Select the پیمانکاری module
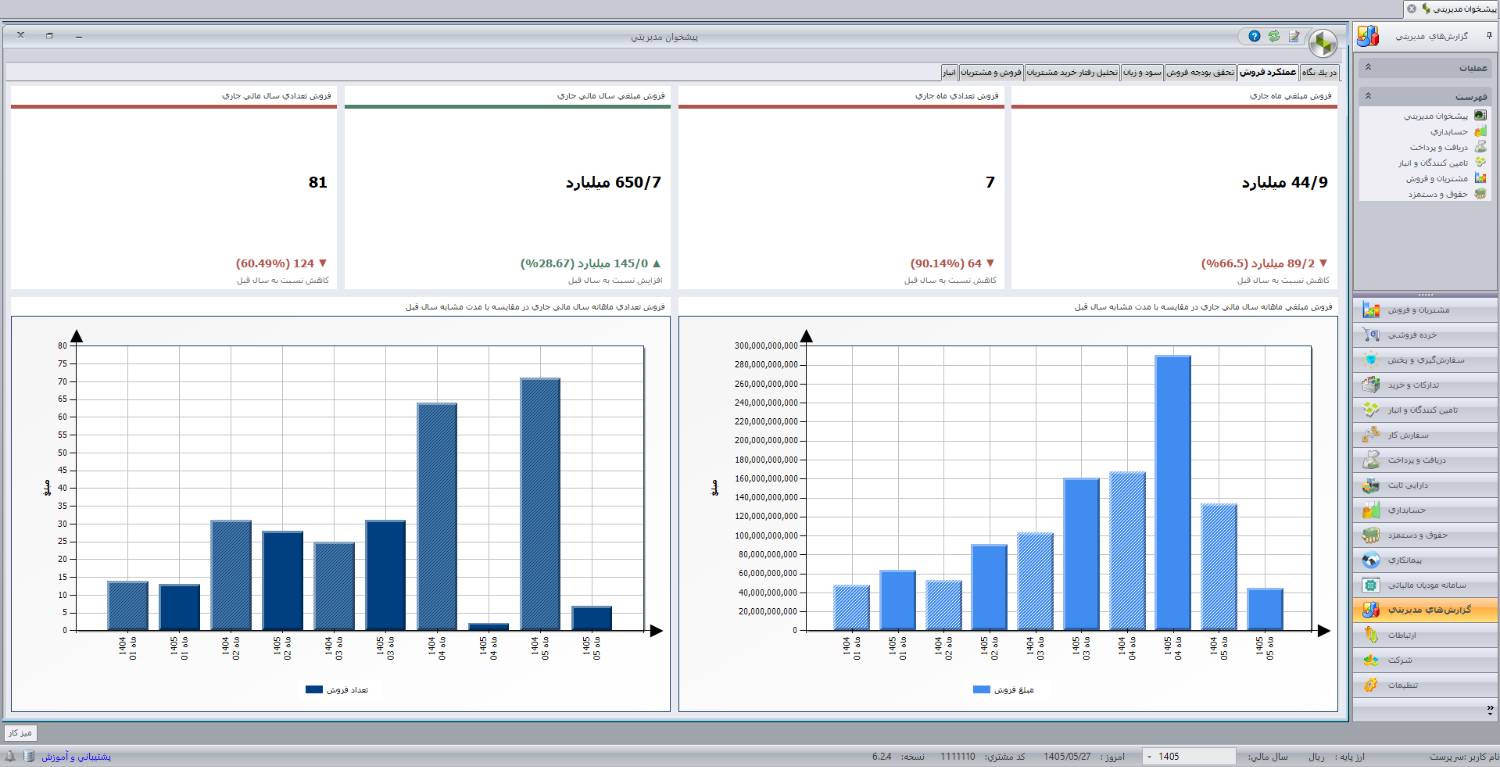 pos(1425,560)
